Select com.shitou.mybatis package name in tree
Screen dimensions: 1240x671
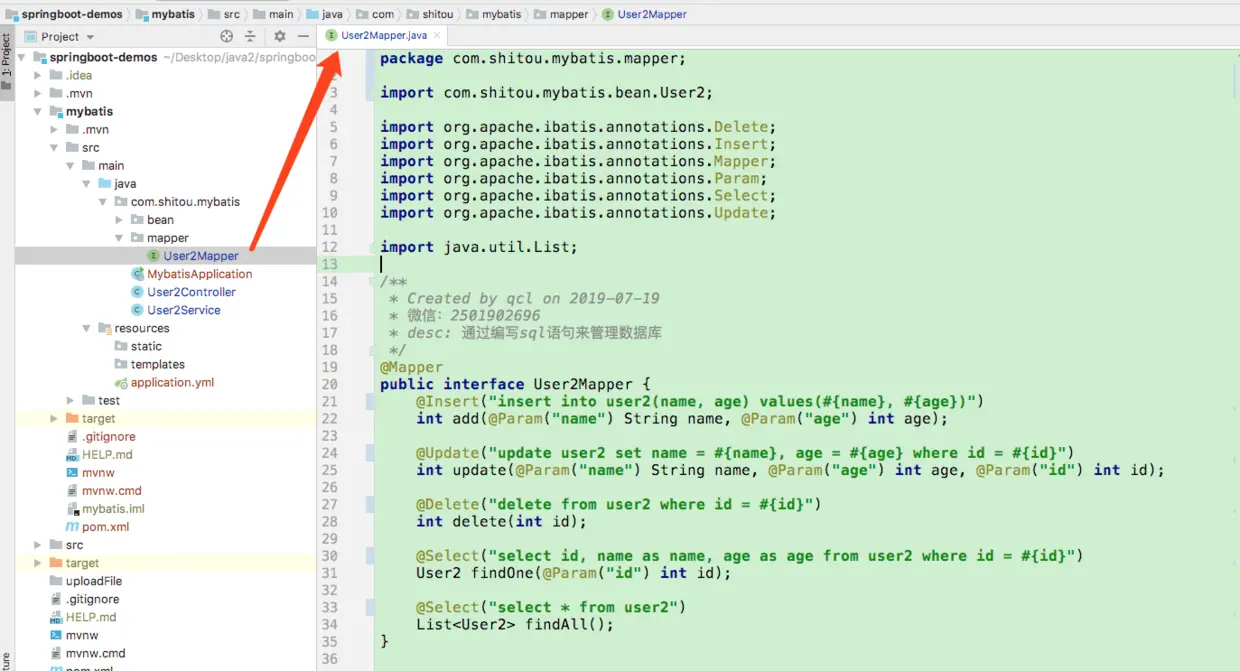(x=185, y=201)
